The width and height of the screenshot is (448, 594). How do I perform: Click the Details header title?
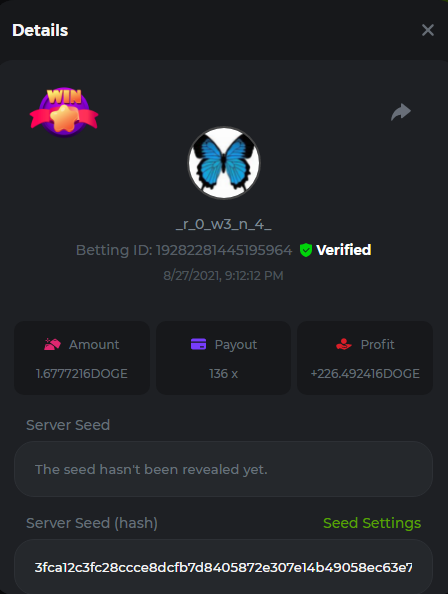coord(40,30)
